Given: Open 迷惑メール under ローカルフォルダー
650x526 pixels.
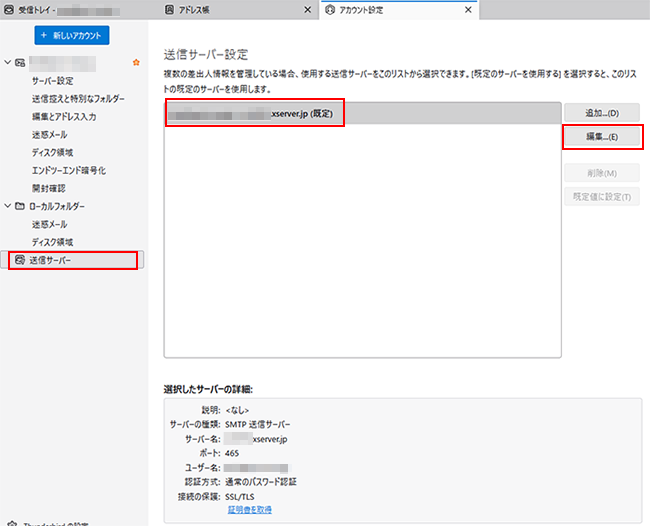Looking at the screenshot, I should 50,224.
